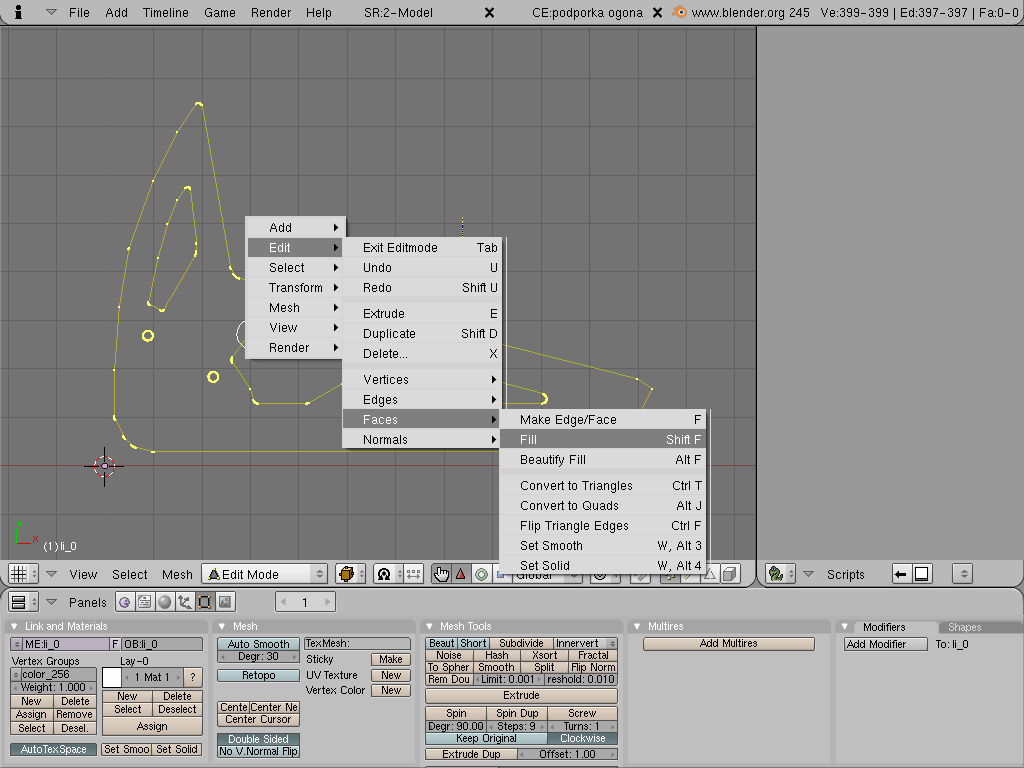Click the Blender logo icon in header
This screenshot has height=768, width=1024.
point(680,12)
